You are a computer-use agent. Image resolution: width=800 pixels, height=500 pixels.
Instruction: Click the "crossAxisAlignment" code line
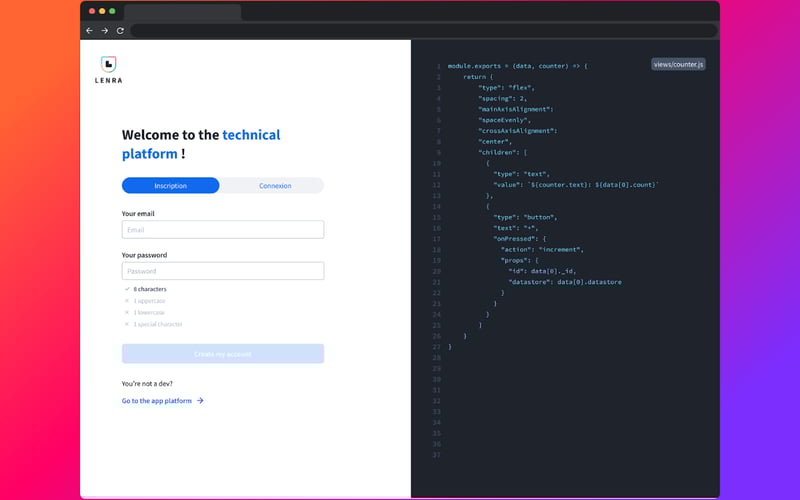[517, 131]
